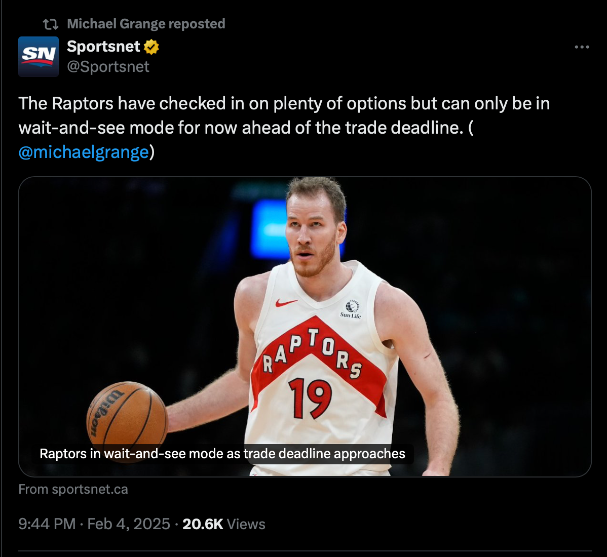
Task: Click the 9:44 PM timestamp
Action: tap(48, 523)
